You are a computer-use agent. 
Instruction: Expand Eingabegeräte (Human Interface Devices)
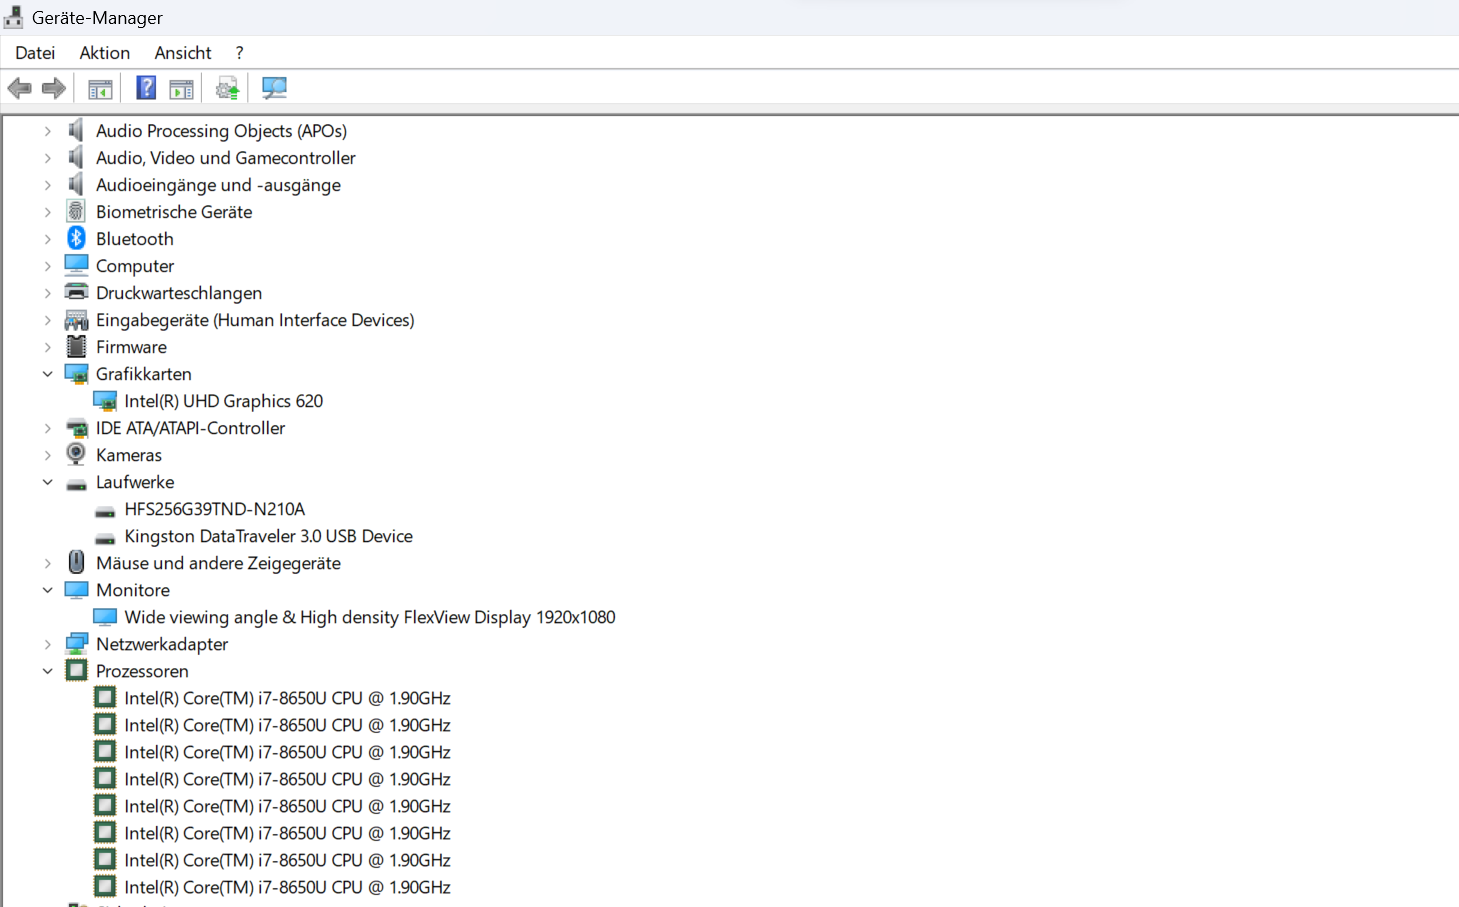pyautogui.click(x=47, y=320)
